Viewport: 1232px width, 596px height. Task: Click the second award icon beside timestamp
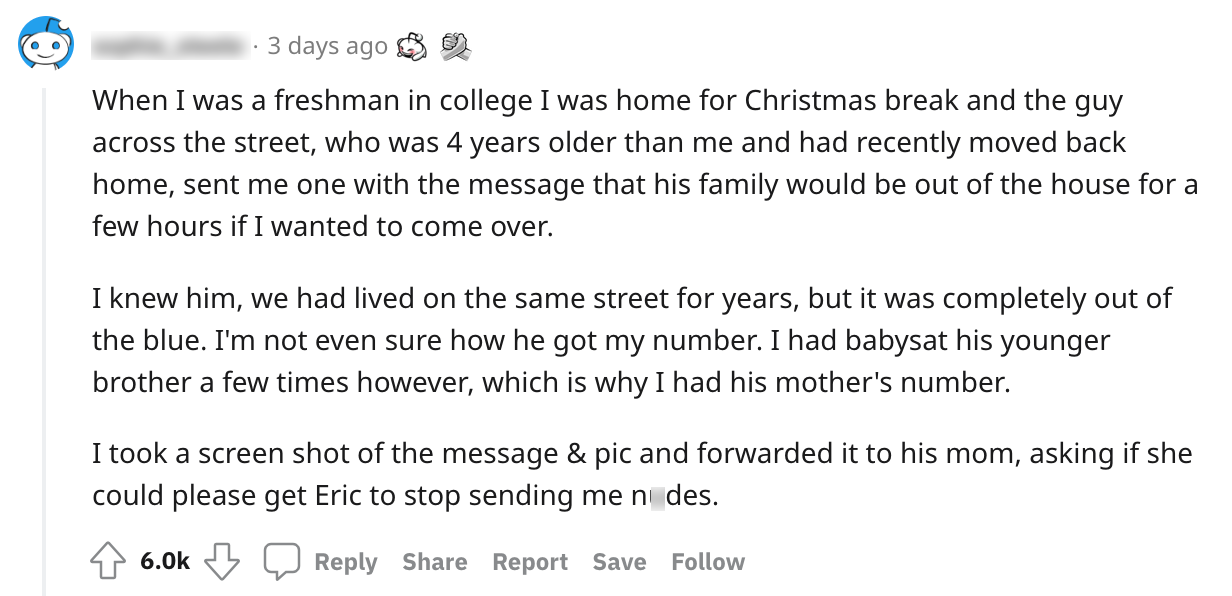pyautogui.click(x=455, y=46)
